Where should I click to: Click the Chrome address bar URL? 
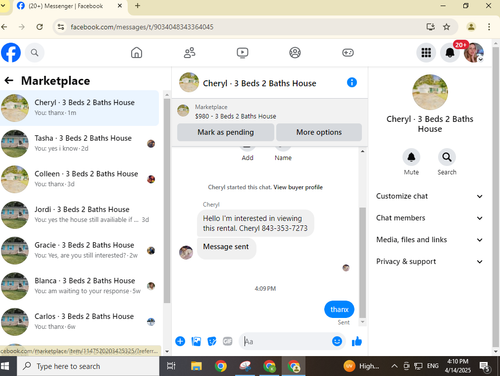(142, 27)
